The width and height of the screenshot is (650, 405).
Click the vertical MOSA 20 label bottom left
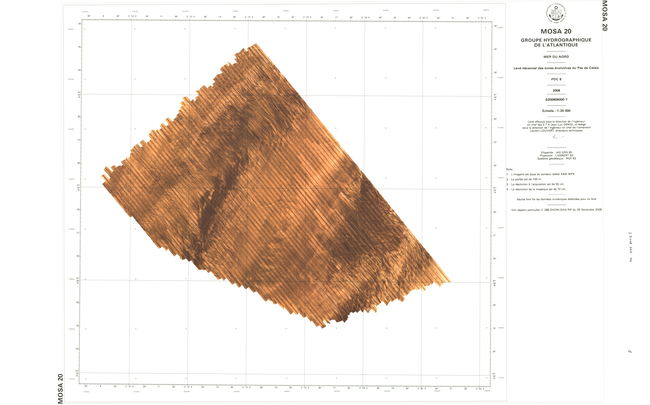click(62, 388)
